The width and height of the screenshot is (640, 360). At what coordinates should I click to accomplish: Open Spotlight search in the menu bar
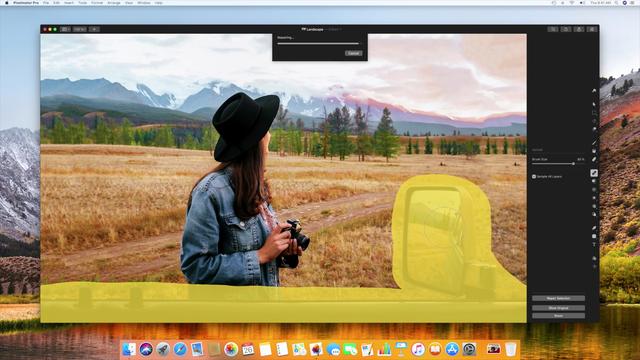point(616,3)
